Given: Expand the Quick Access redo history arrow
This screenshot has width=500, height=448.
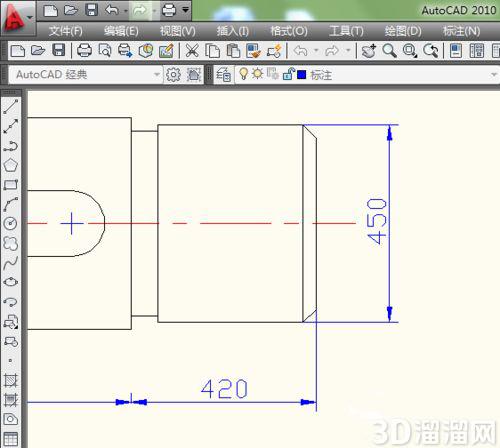Looking at the screenshot, I should [154, 11].
